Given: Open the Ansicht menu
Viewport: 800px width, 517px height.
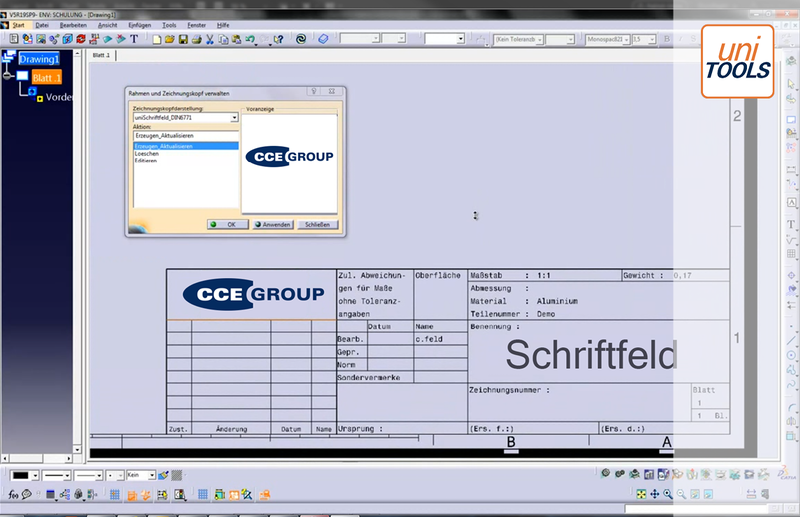Looking at the screenshot, I should [x=107, y=25].
